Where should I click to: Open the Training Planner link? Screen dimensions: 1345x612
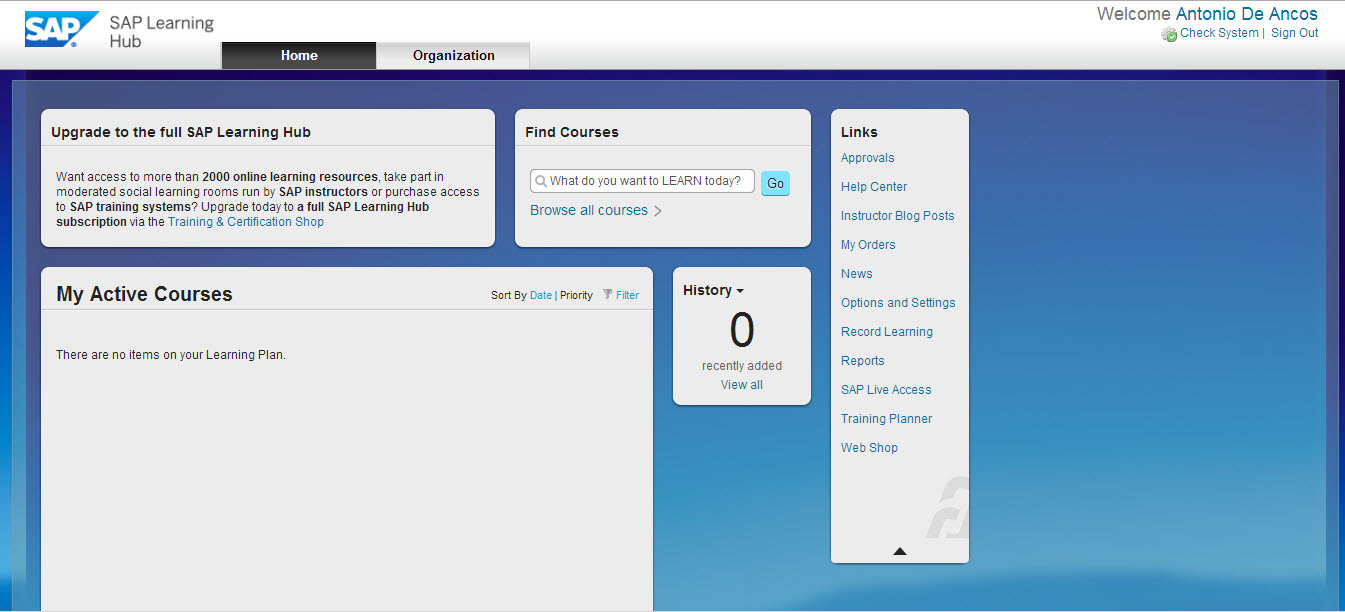(887, 419)
